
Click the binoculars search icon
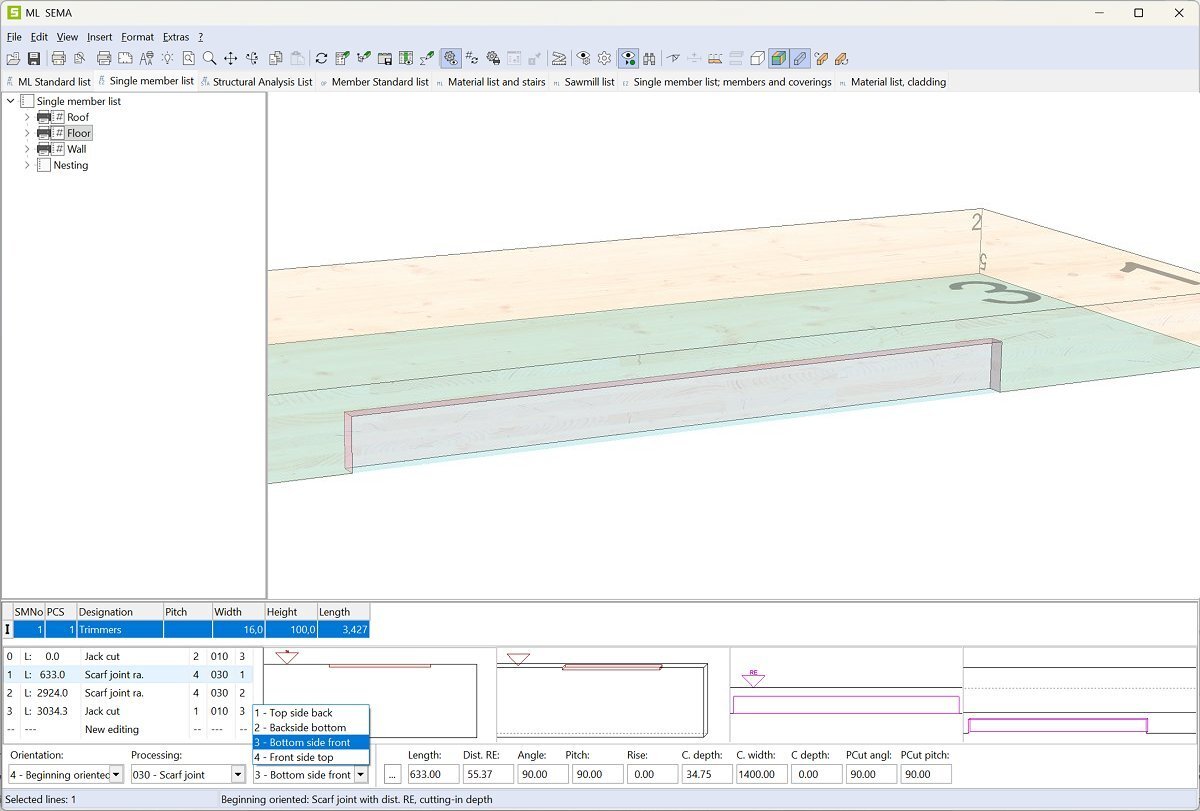pos(649,58)
